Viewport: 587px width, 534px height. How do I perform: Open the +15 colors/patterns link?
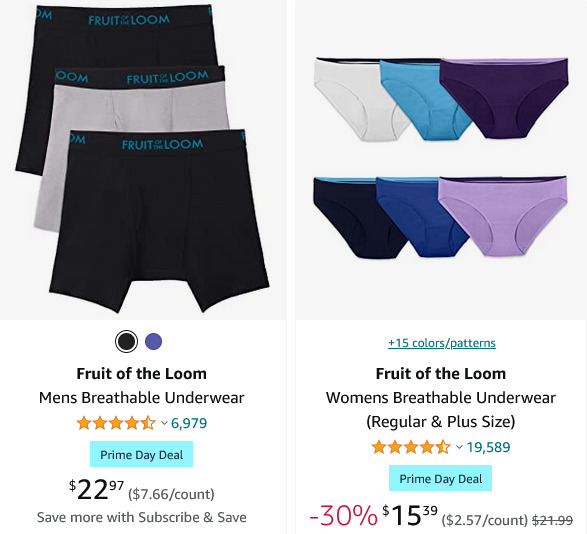[x=442, y=343]
